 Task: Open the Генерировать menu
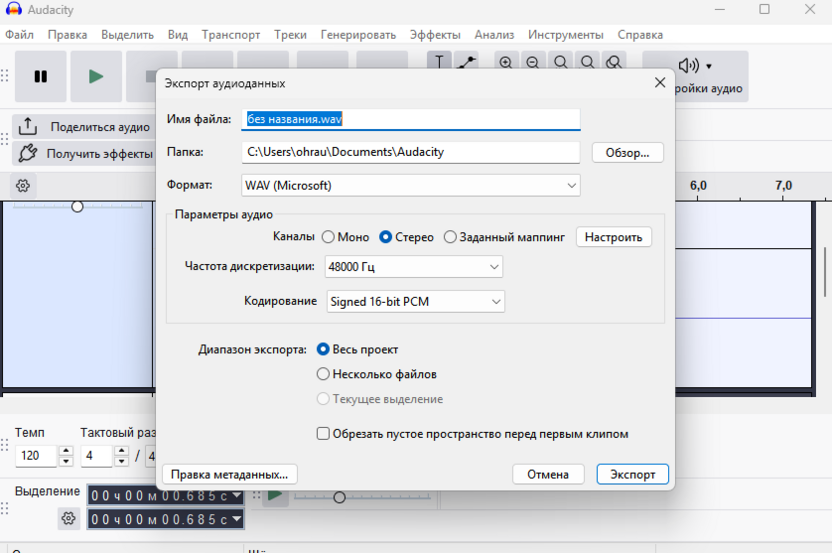(358, 34)
